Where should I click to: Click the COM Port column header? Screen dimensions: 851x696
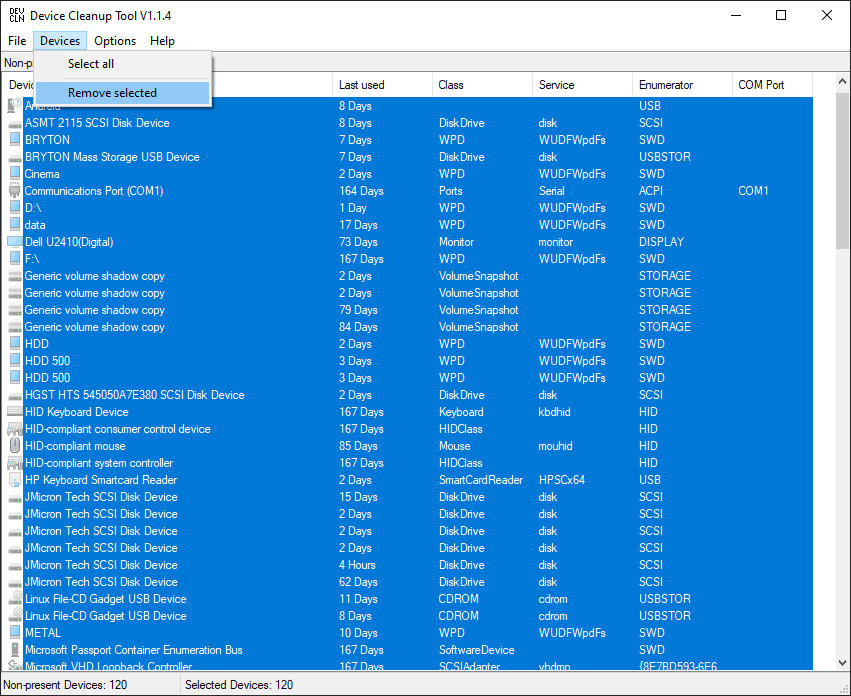coord(772,85)
